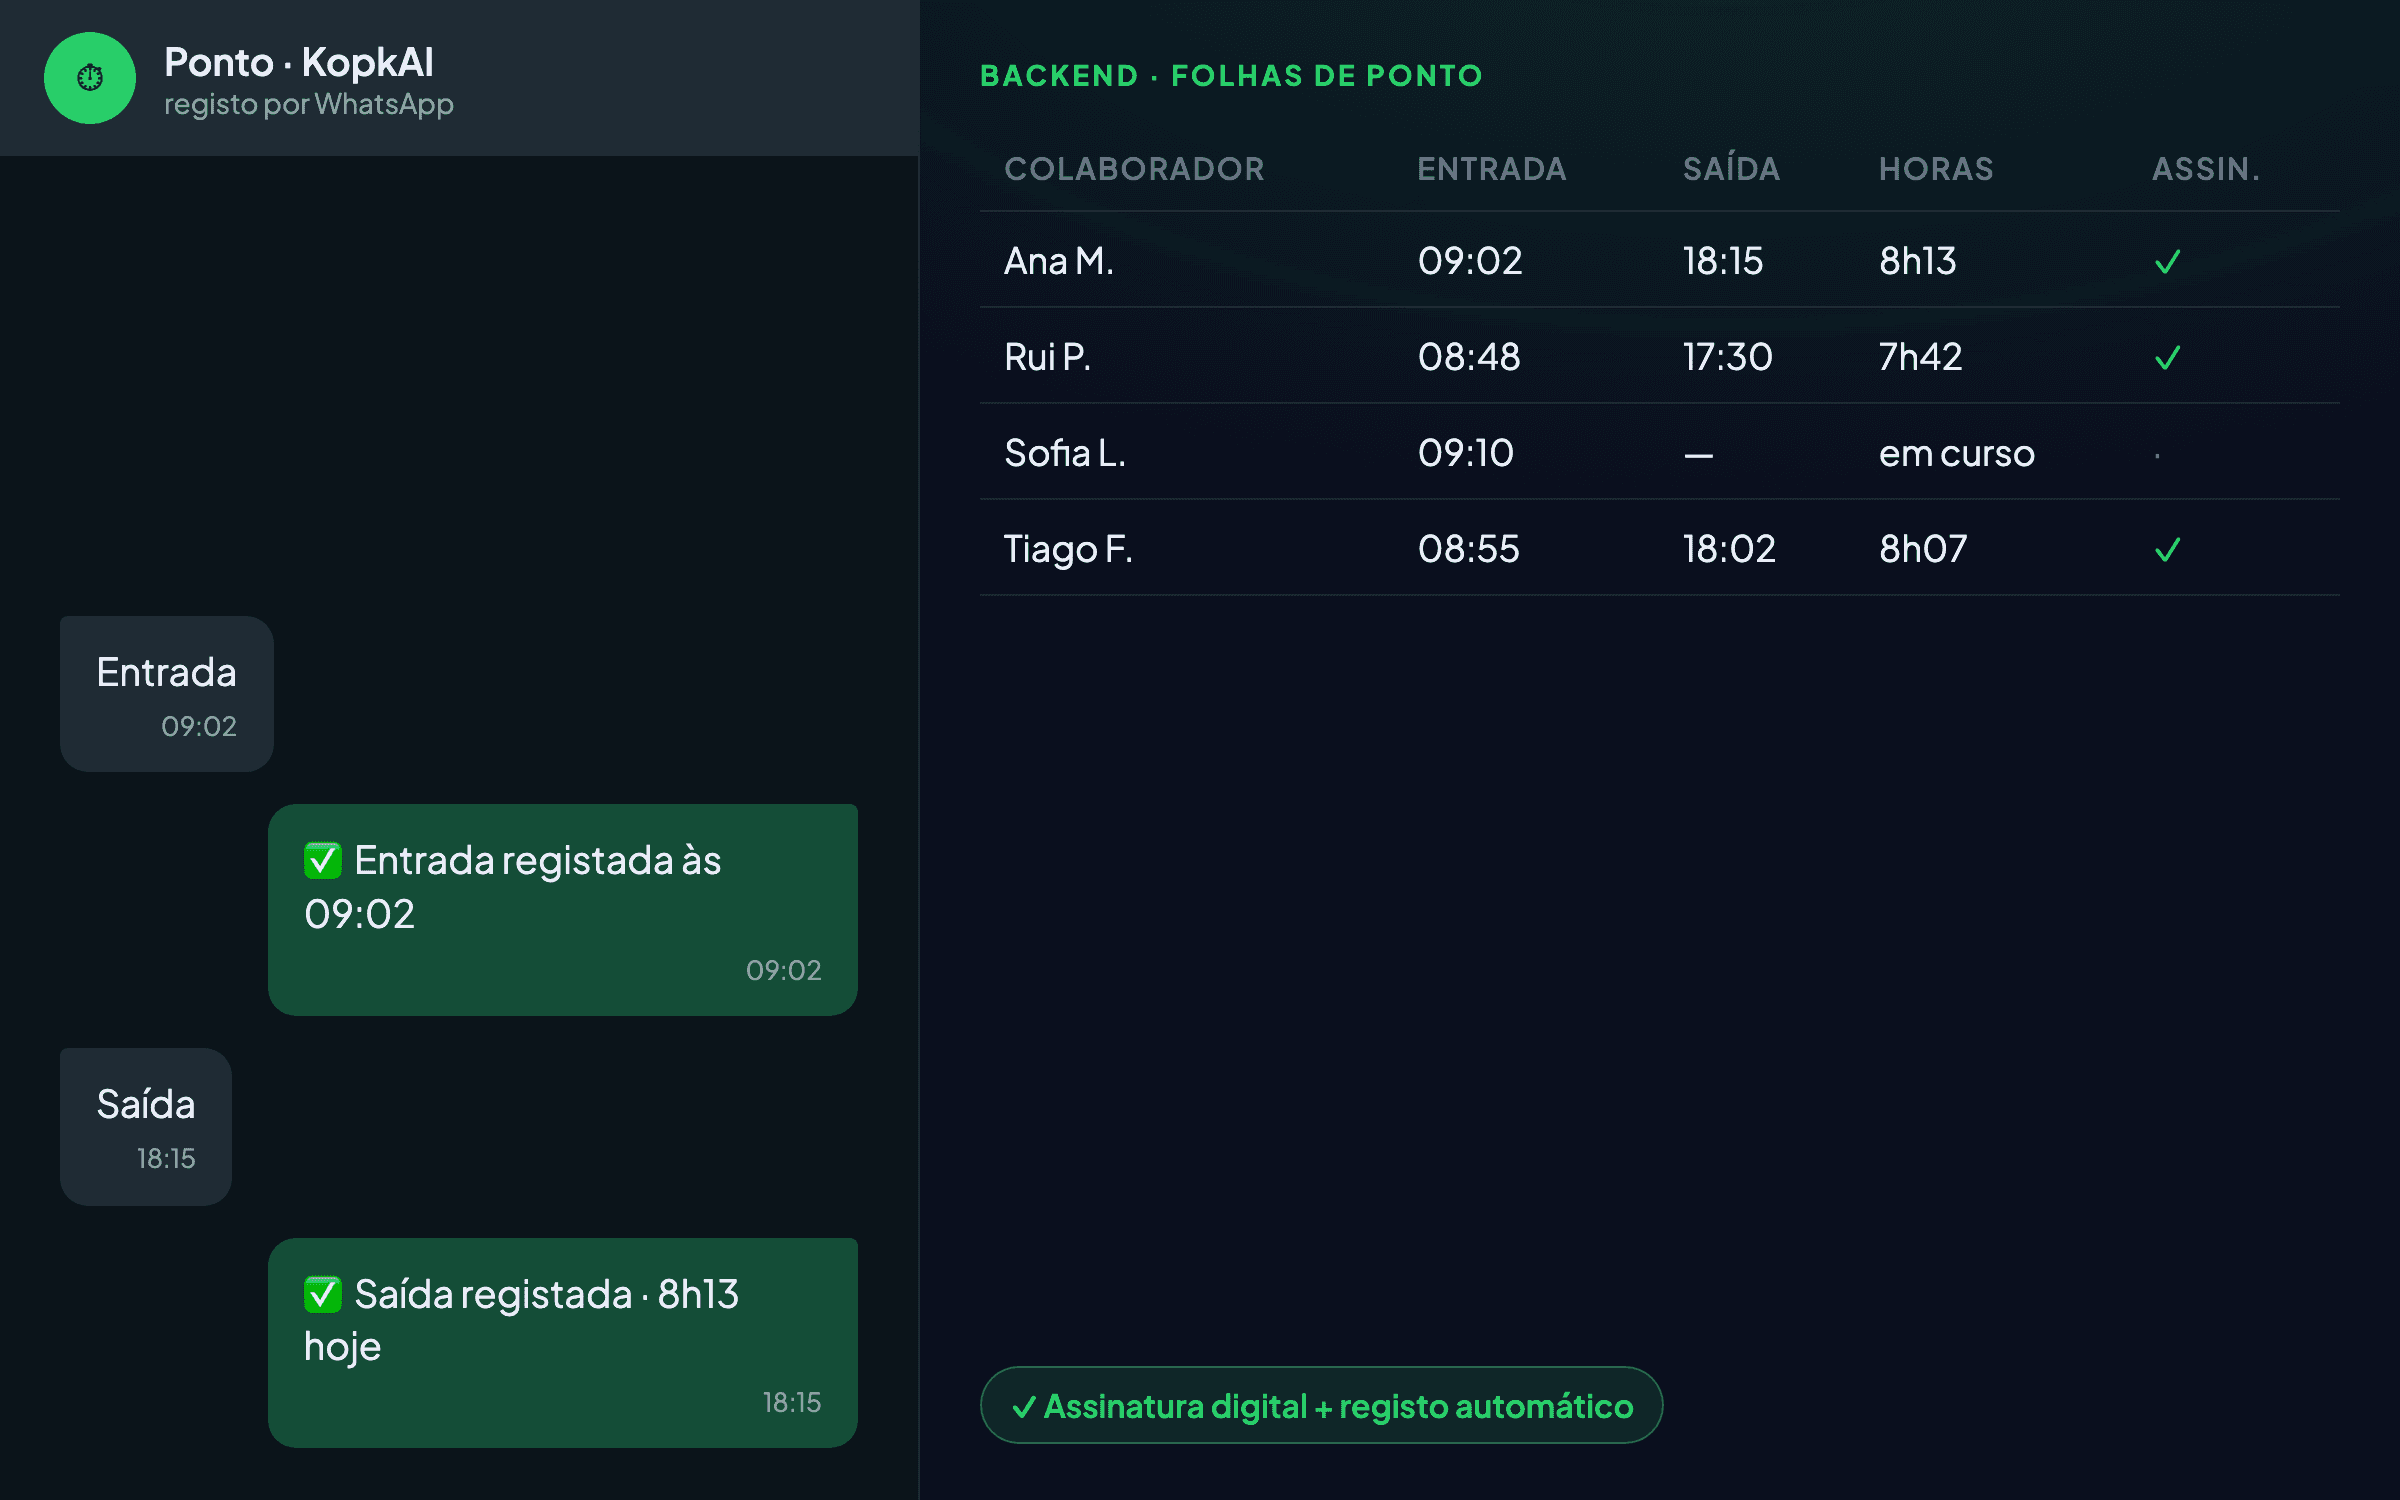The width and height of the screenshot is (2400, 1500).
Task: Click the ENTRADA column header
Action: pos(1492,169)
